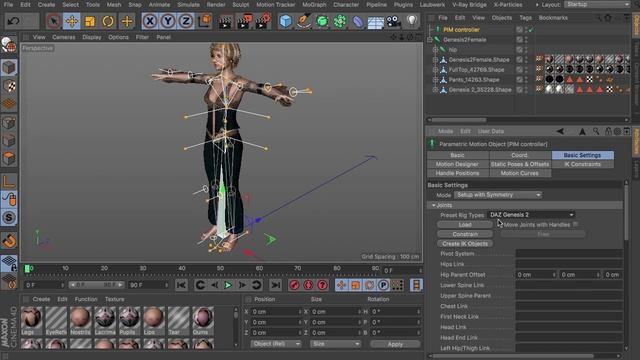Add a Cube primitive object

click(x=285, y=21)
